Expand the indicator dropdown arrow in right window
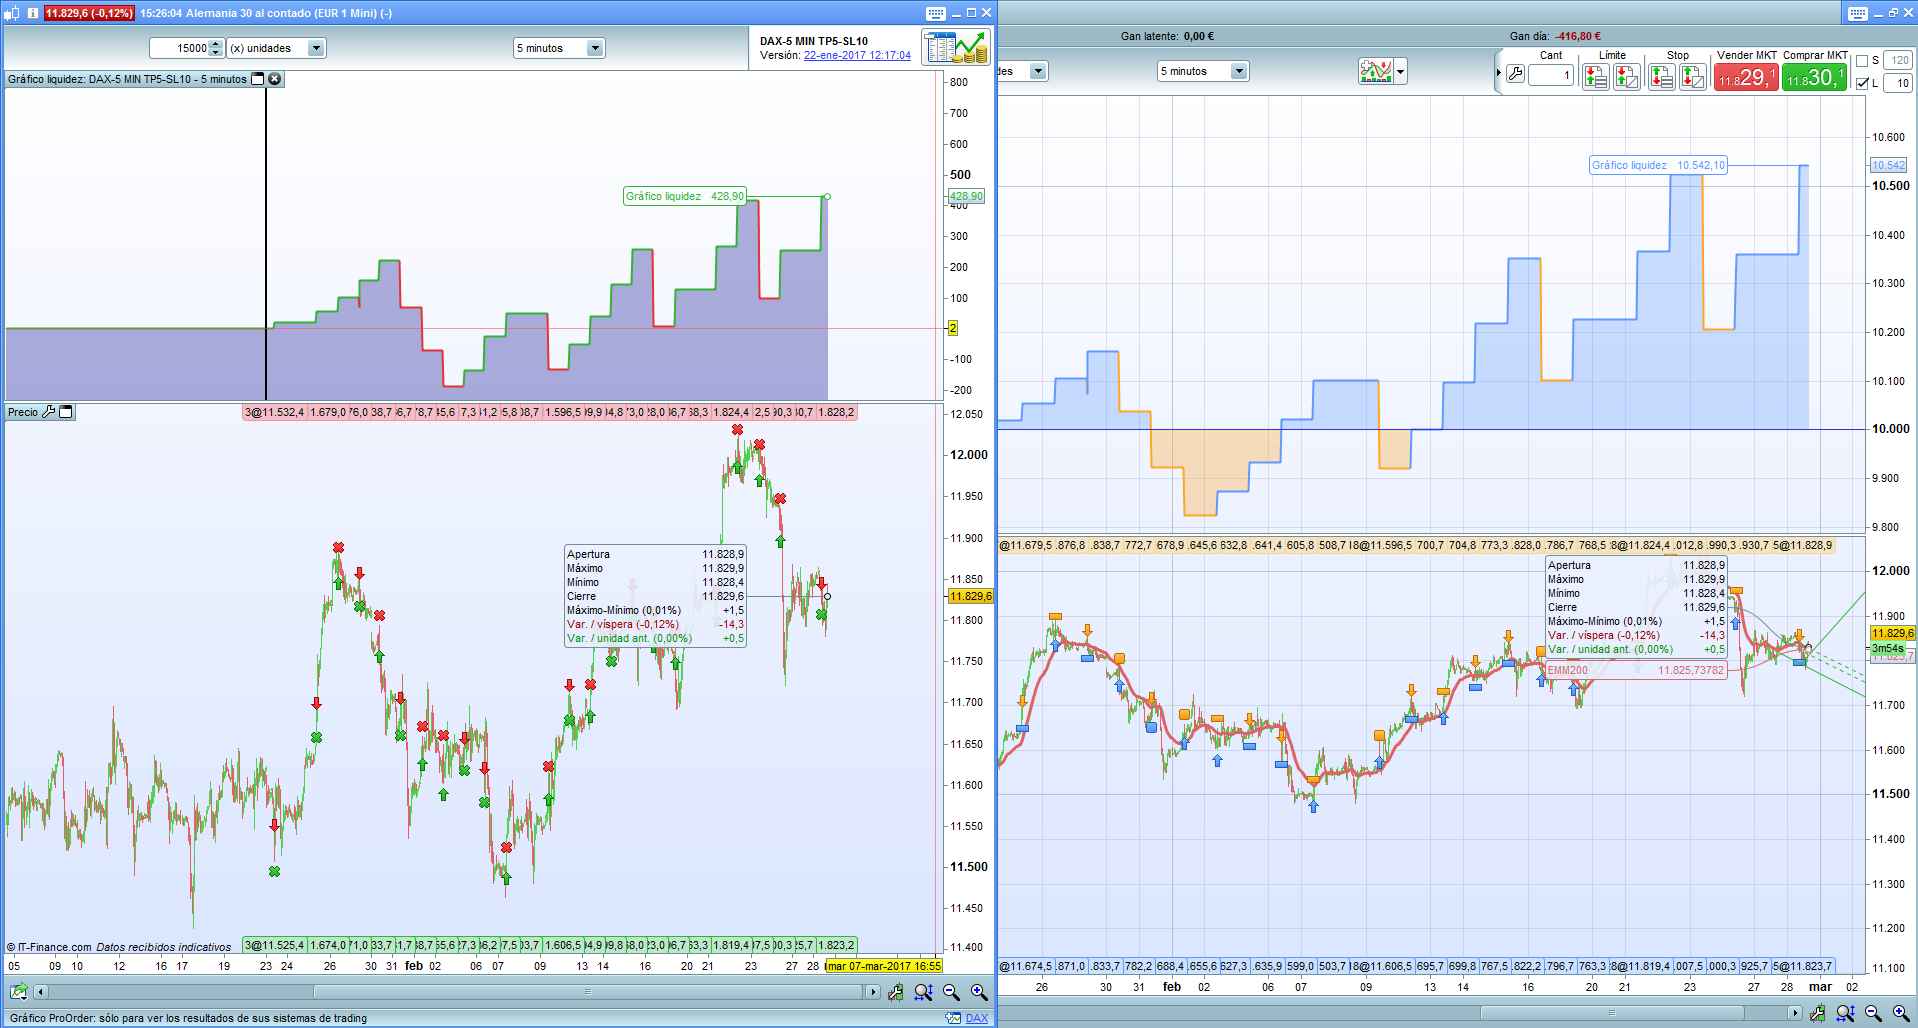This screenshot has width=1918, height=1028. 1401,71
